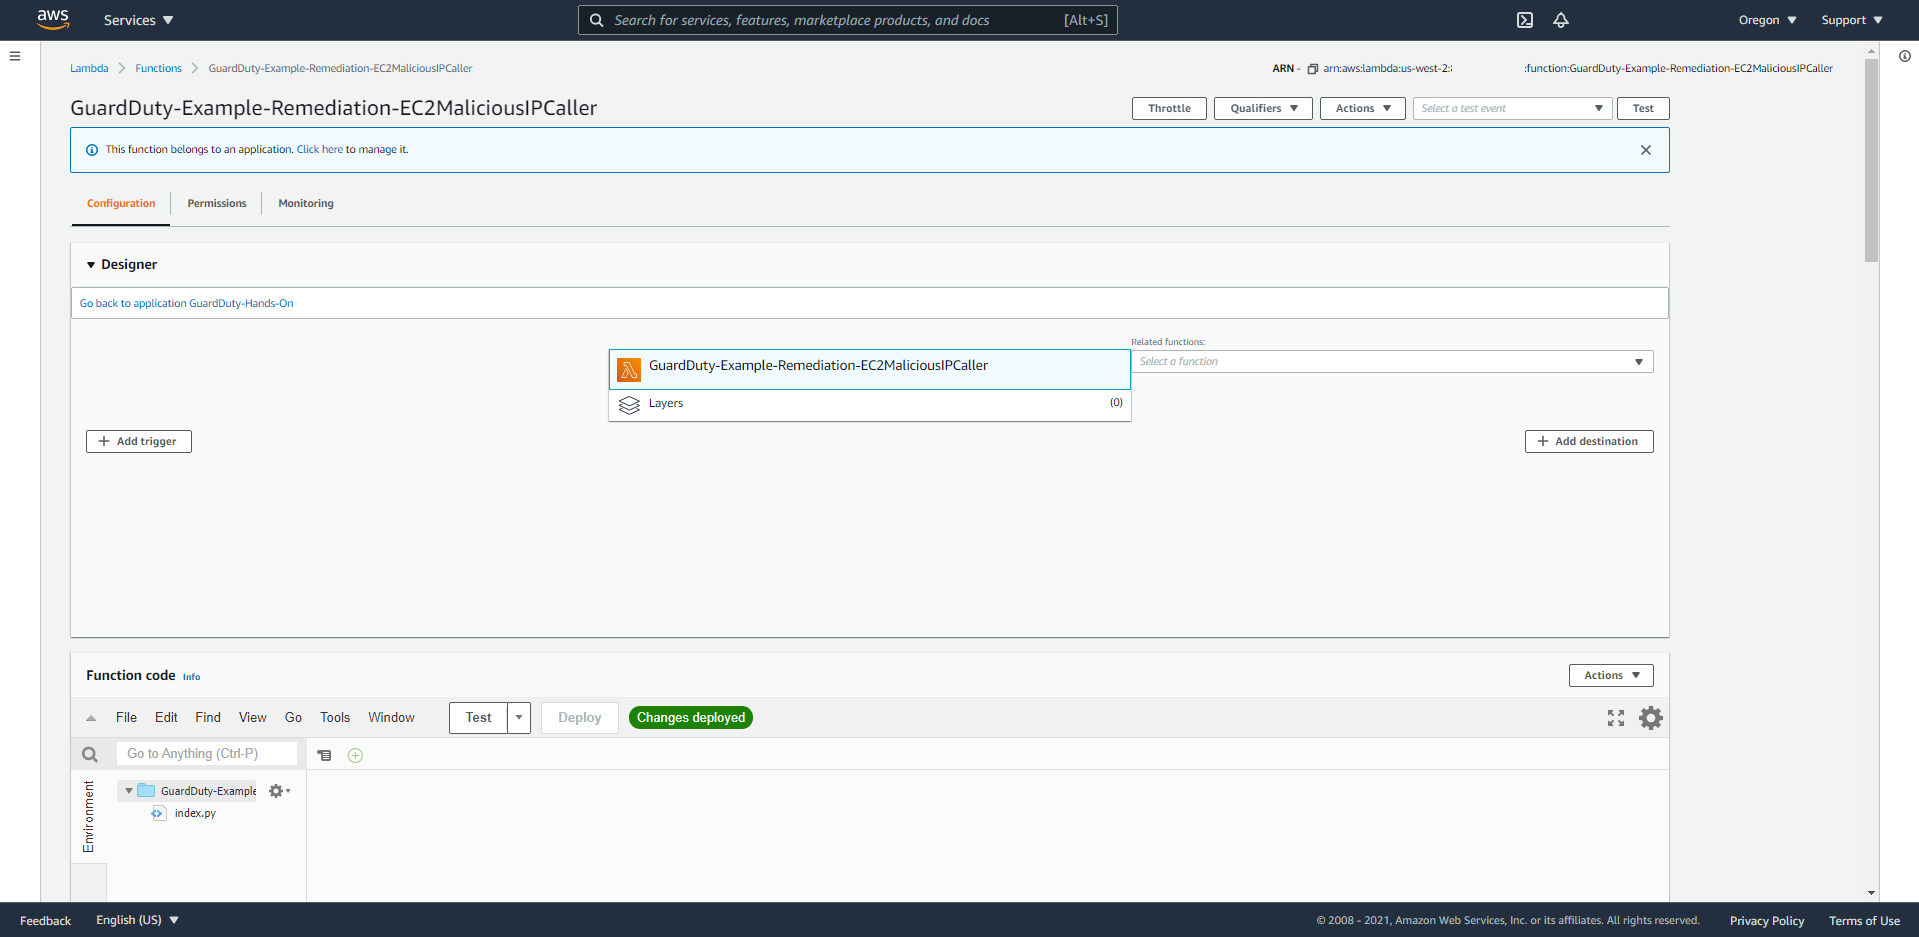
Task: Open the Services menu
Action: tap(138, 20)
